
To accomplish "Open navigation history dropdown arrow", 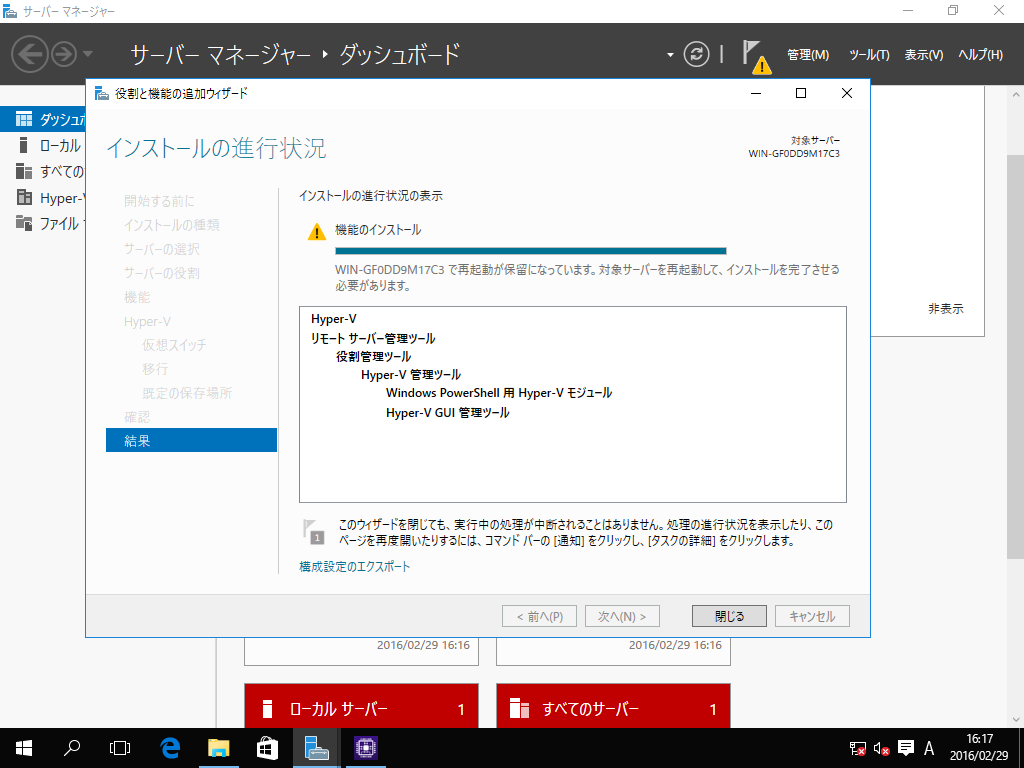I will (x=88, y=54).
